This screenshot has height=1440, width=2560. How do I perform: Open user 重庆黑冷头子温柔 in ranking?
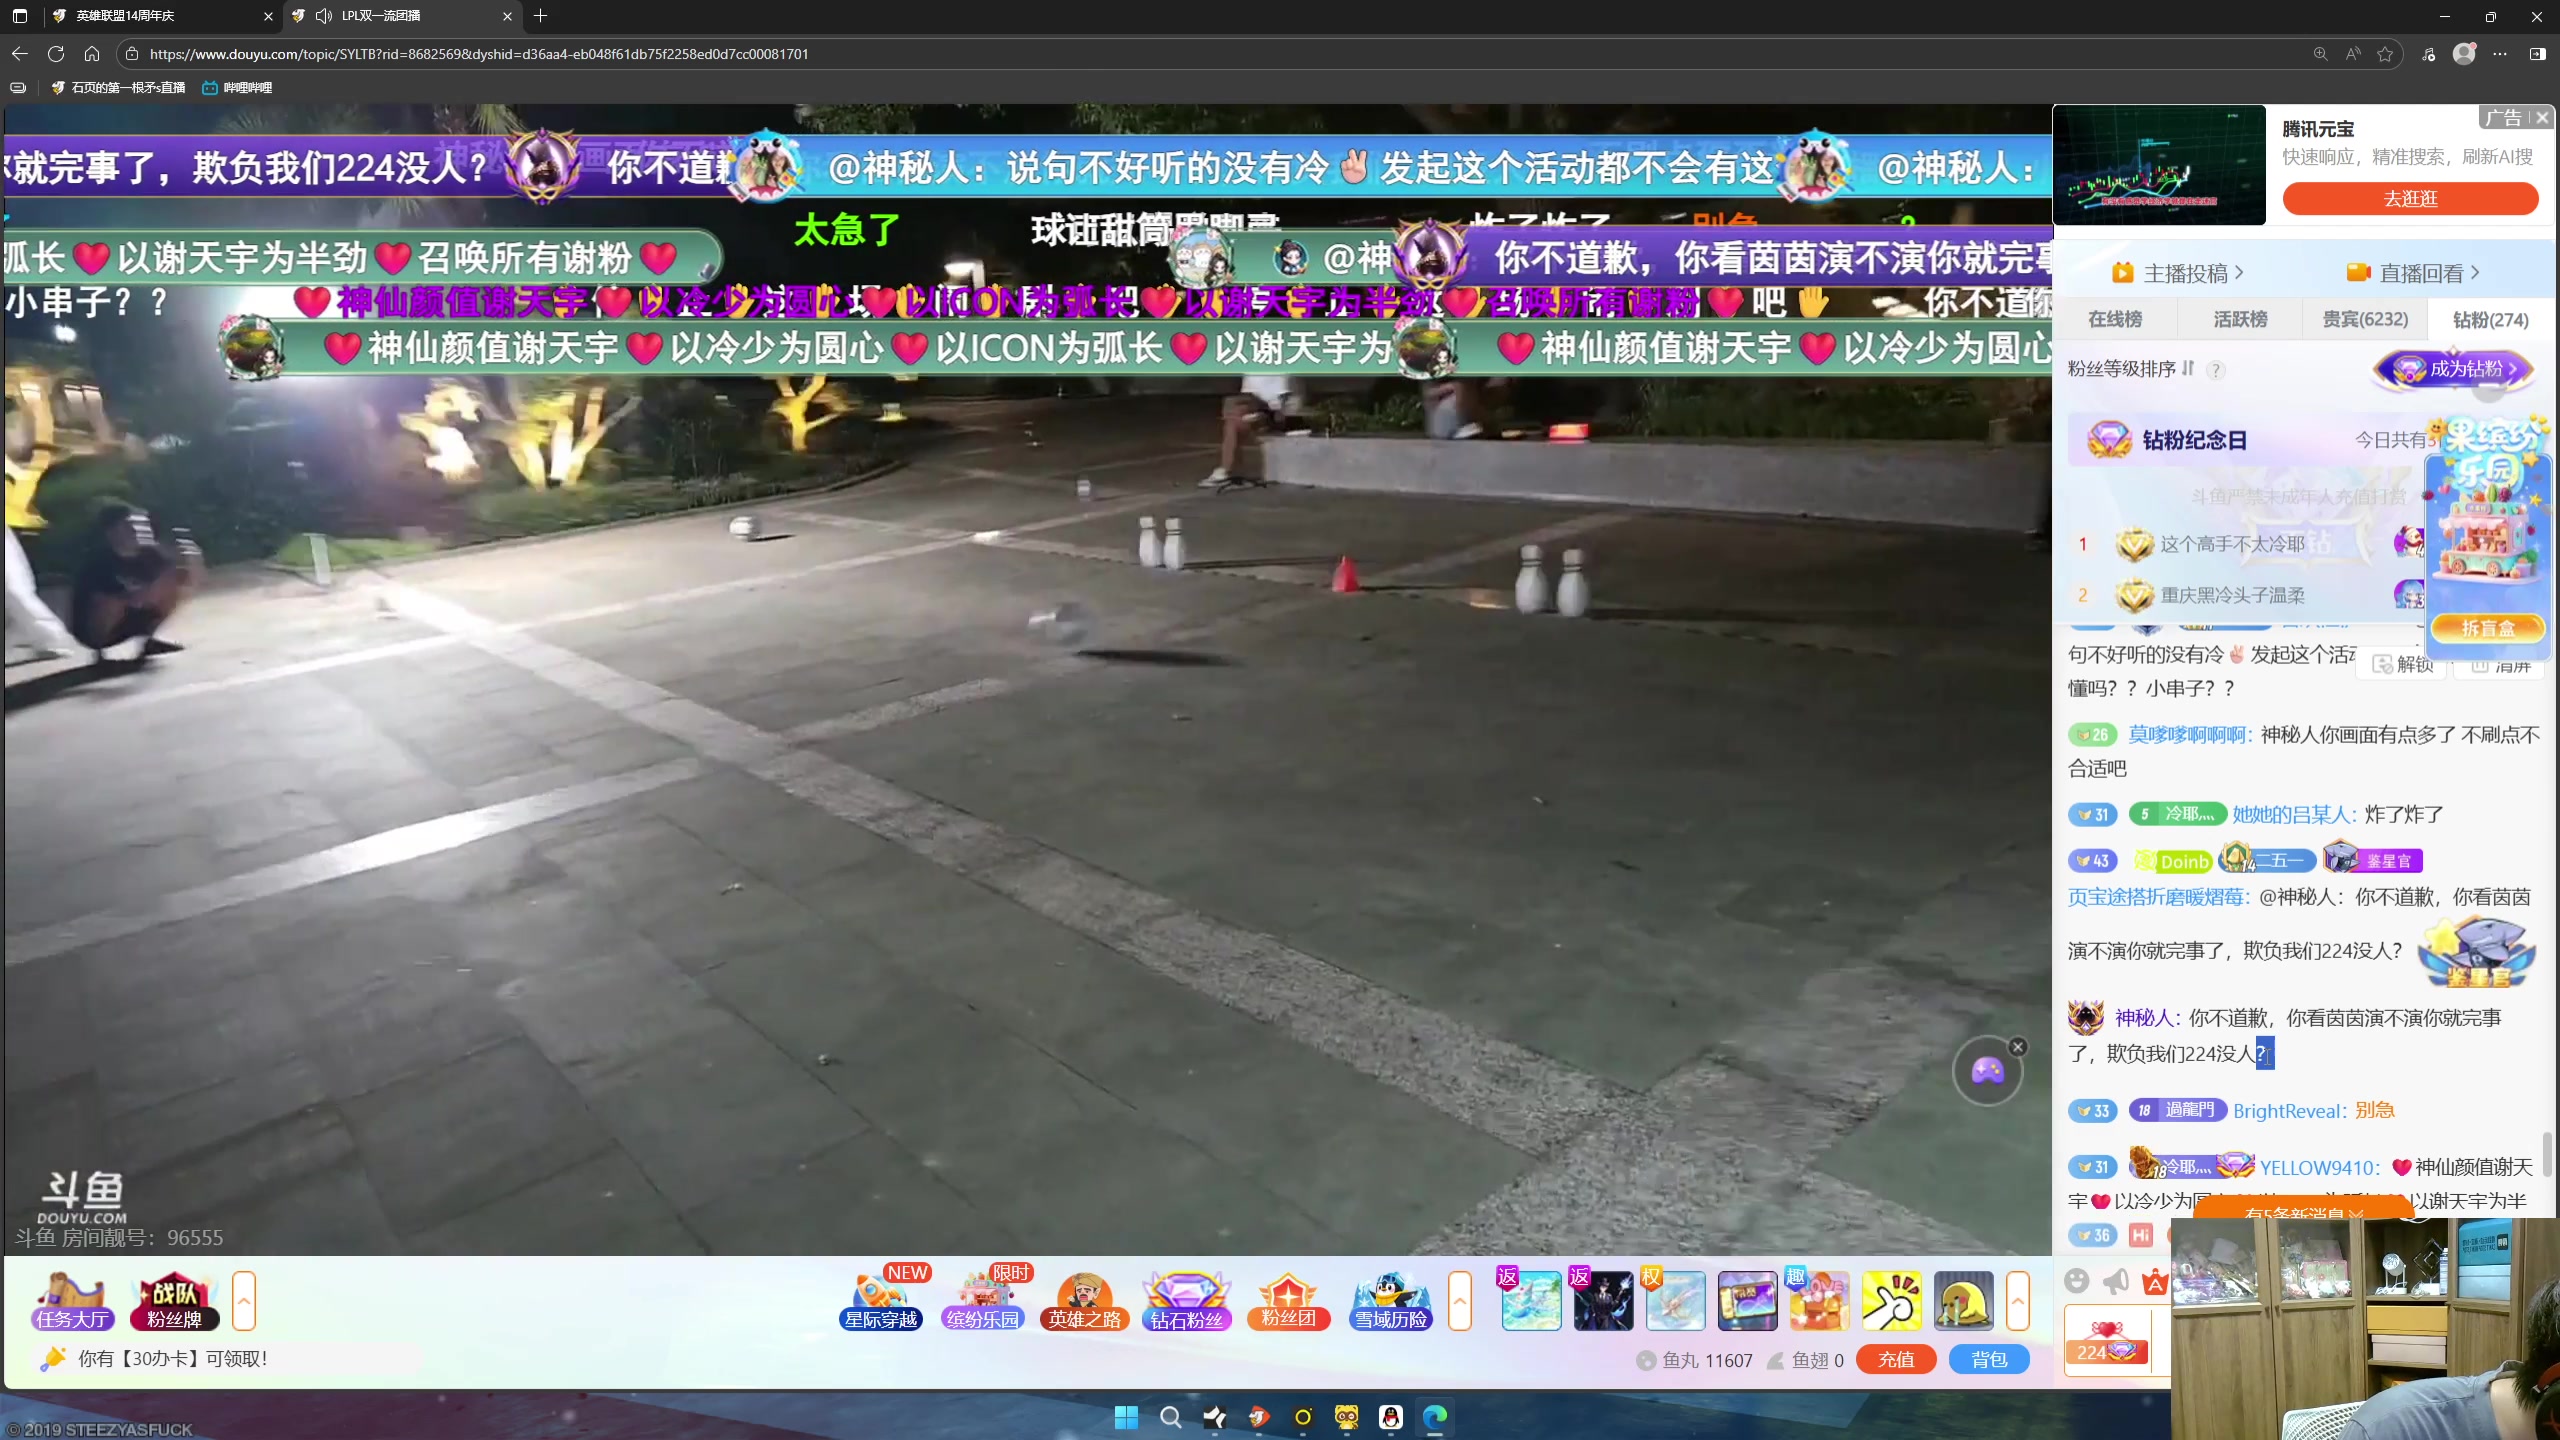pyautogui.click(x=2232, y=595)
